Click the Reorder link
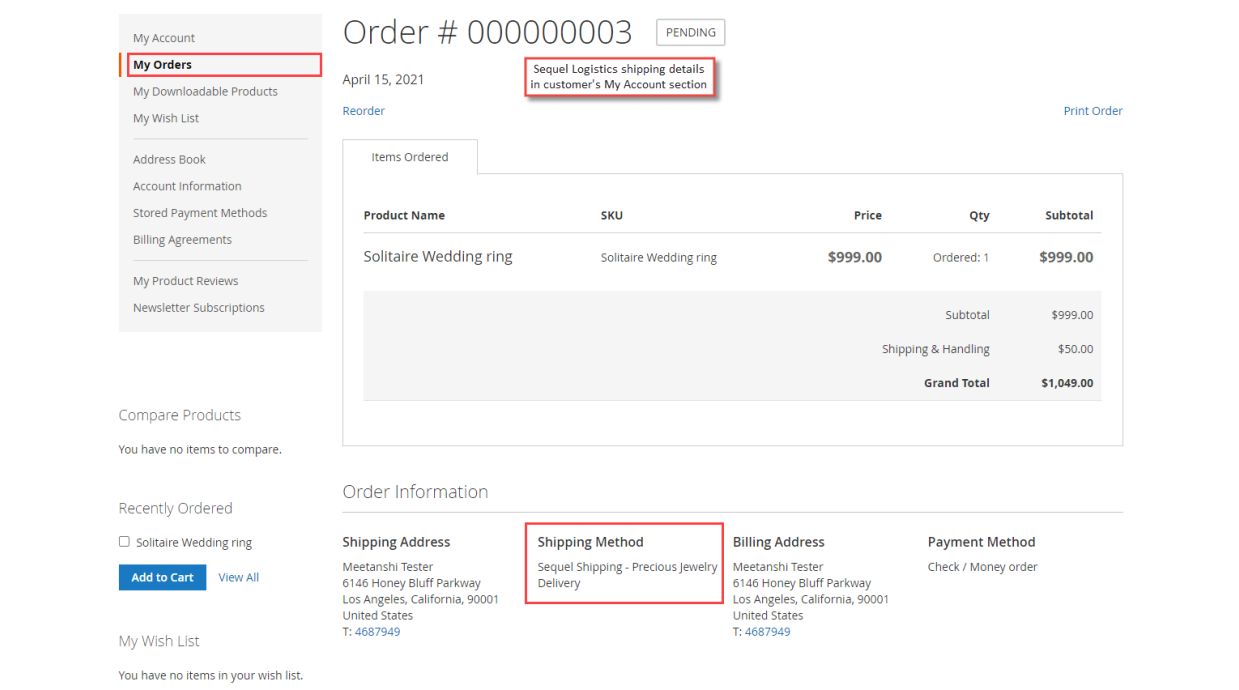The height and width of the screenshot is (690, 1239). [363, 111]
